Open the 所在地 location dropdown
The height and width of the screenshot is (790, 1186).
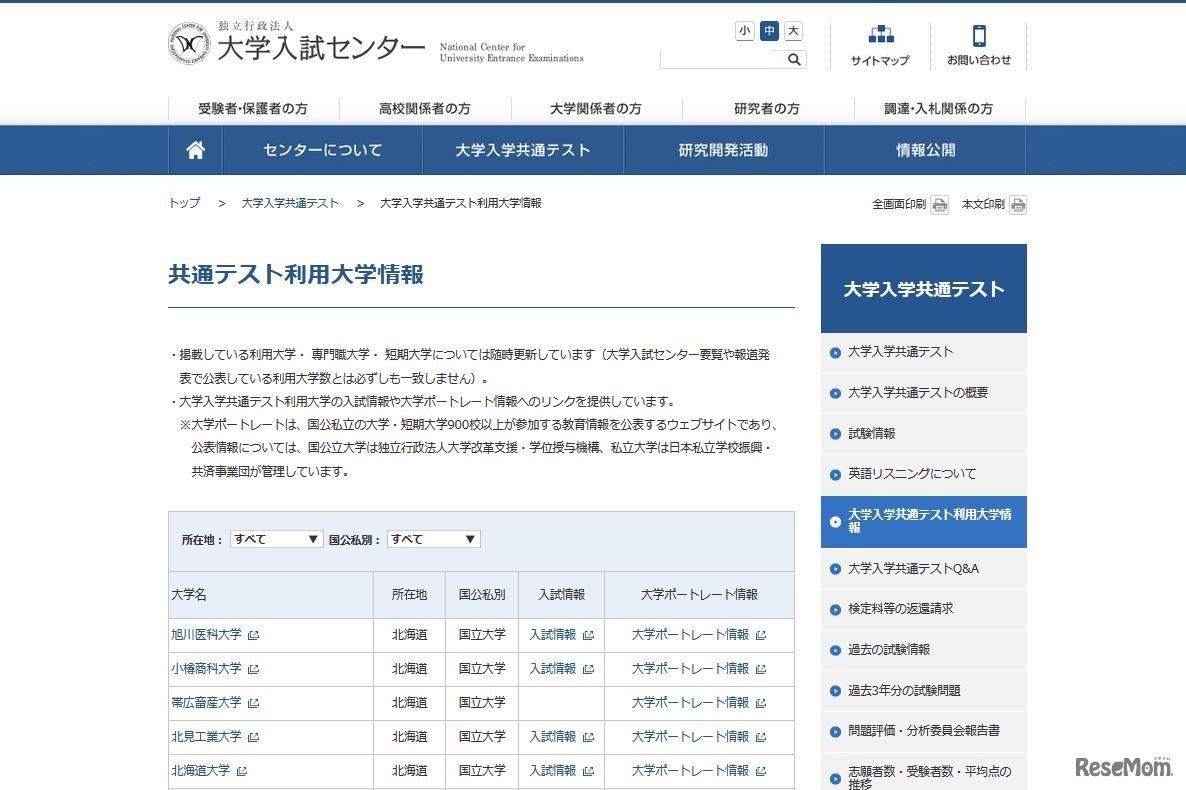(x=276, y=538)
